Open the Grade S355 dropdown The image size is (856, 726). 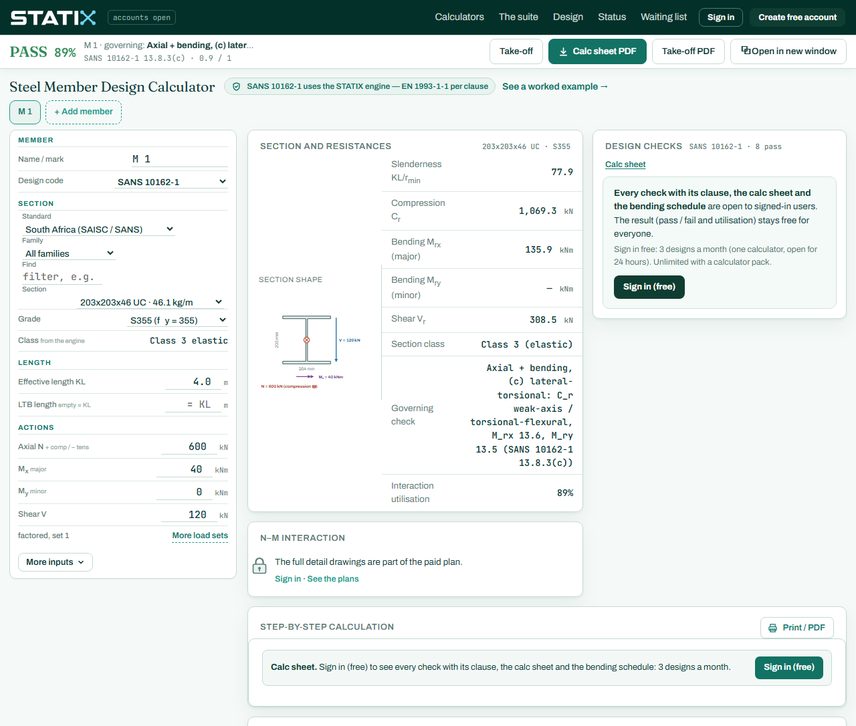[x=177, y=320]
